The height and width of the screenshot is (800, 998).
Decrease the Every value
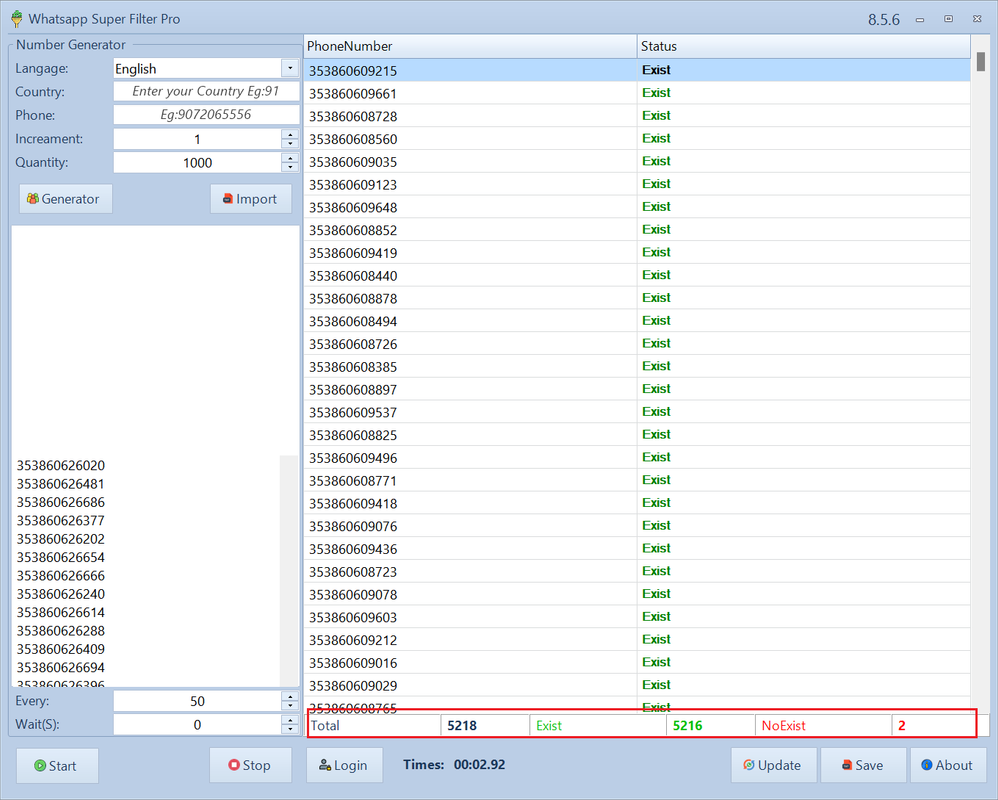[x=290, y=706]
